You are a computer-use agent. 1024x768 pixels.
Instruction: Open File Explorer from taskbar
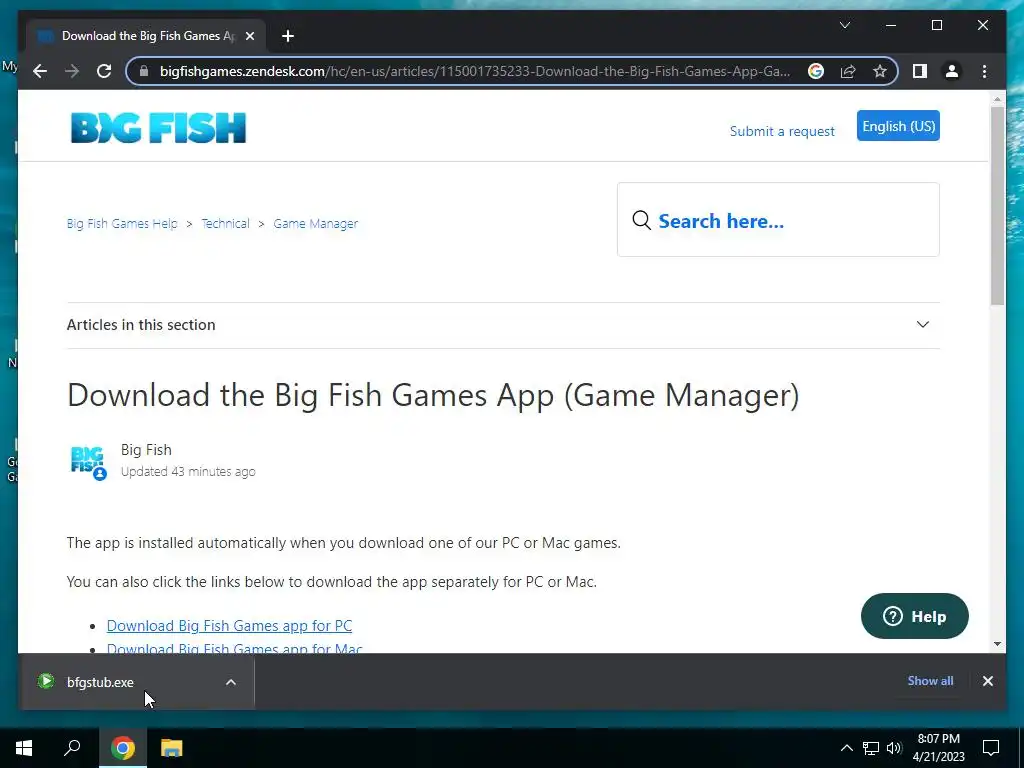(x=171, y=748)
